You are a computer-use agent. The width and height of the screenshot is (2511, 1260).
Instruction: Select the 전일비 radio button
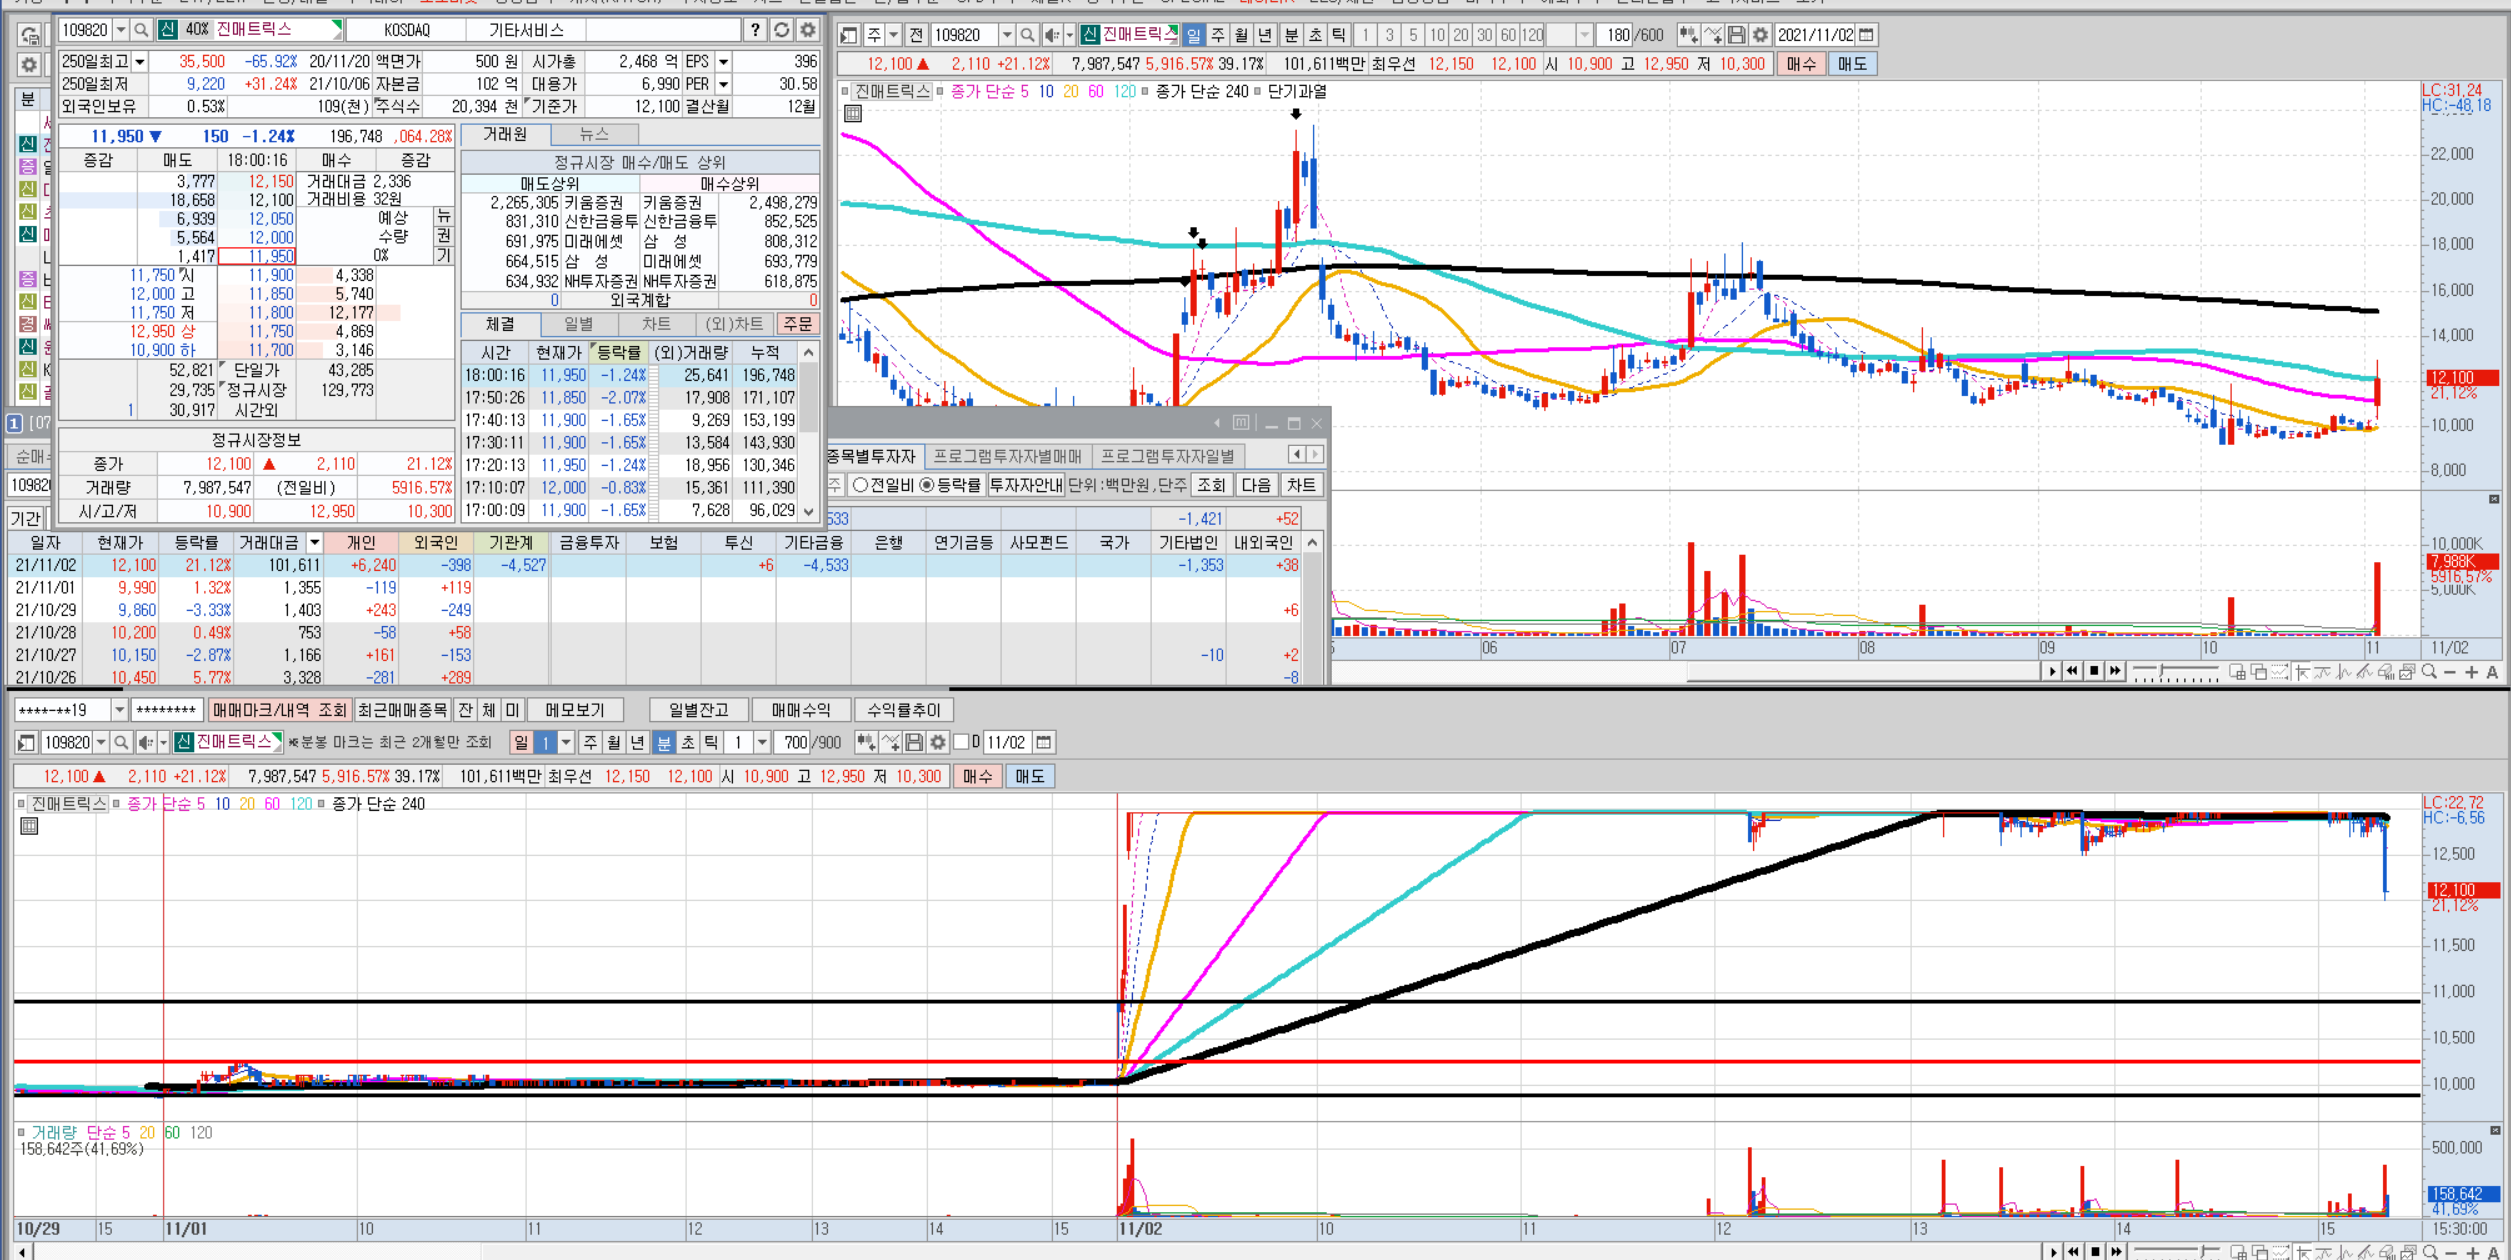(x=859, y=485)
